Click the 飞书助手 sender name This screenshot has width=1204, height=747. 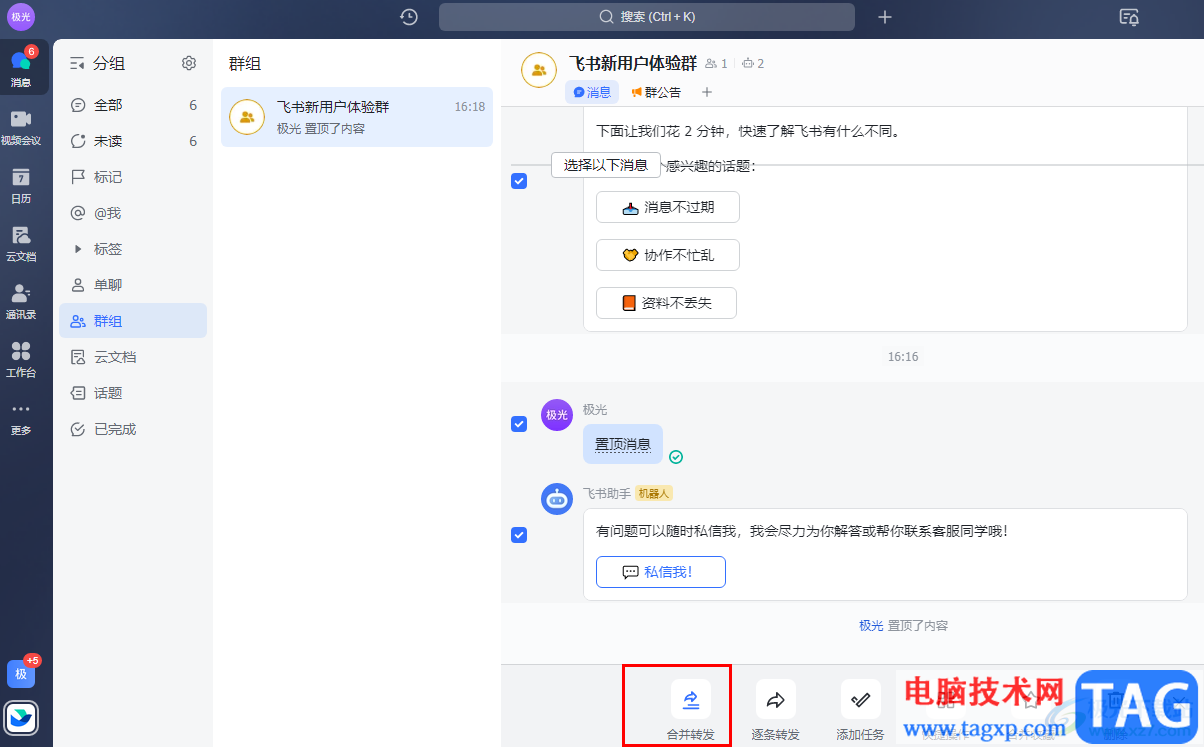tap(607, 493)
